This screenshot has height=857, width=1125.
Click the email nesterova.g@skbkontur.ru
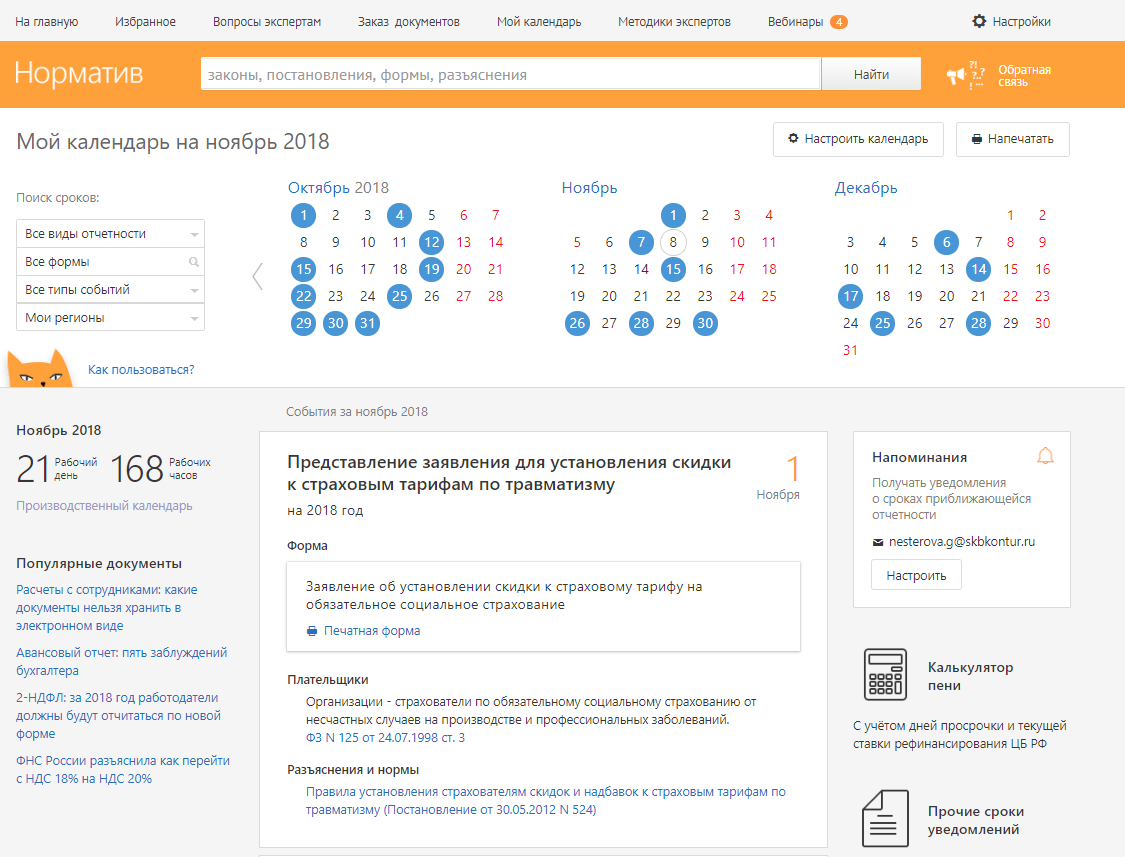(961, 542)
